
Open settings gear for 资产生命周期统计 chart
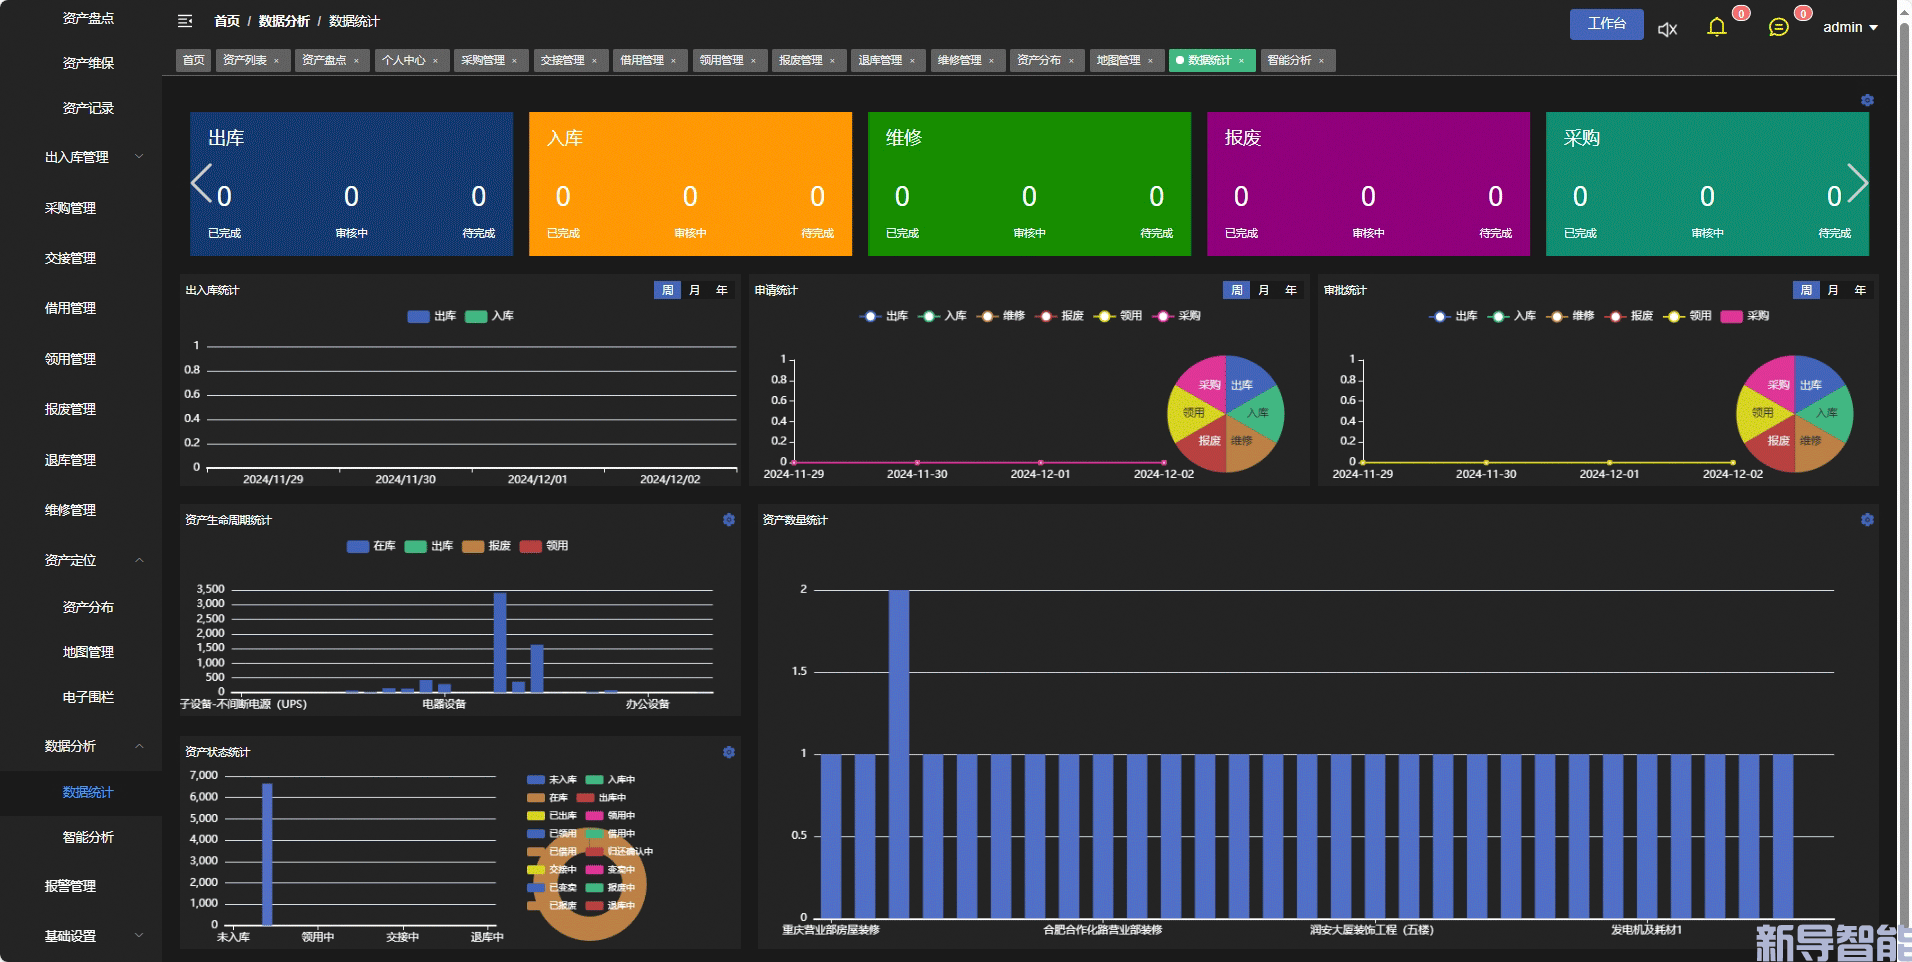(x=729, y=520)
